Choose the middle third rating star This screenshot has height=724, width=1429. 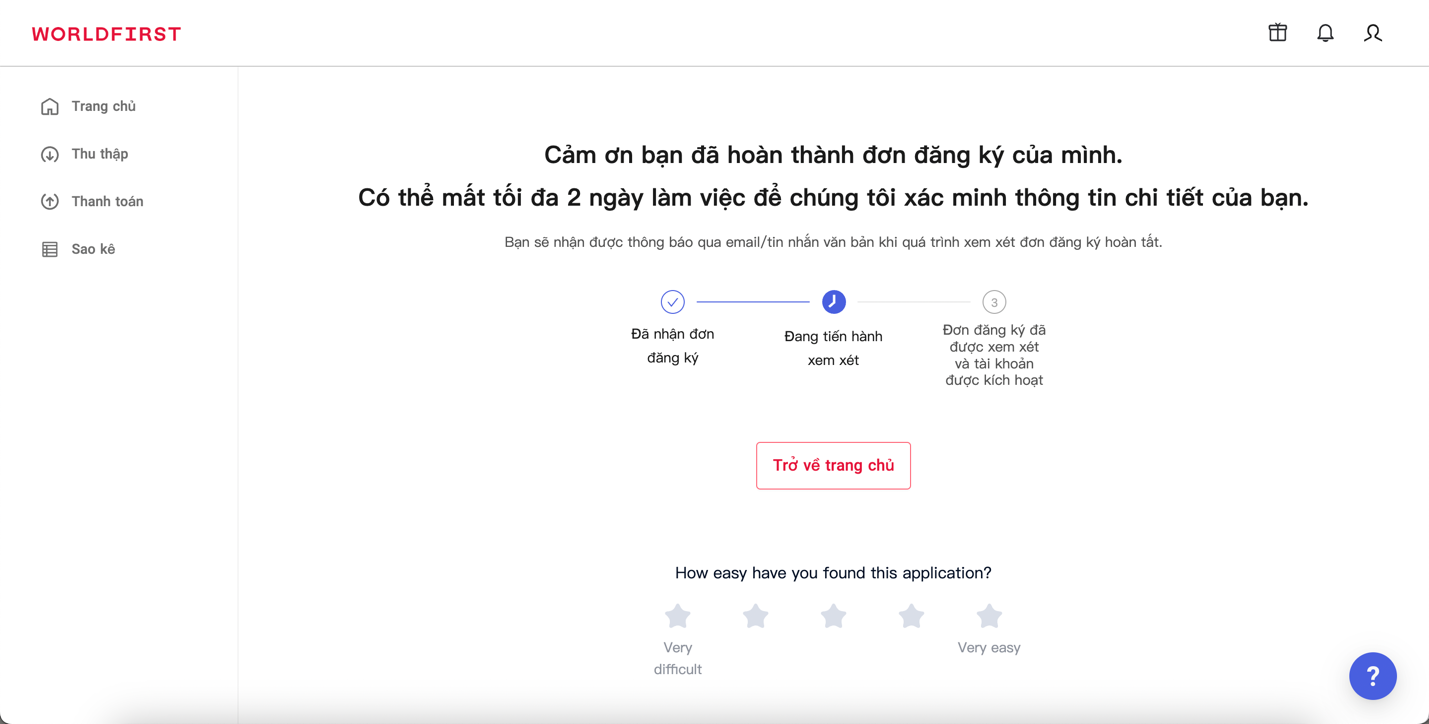[833, 616]
